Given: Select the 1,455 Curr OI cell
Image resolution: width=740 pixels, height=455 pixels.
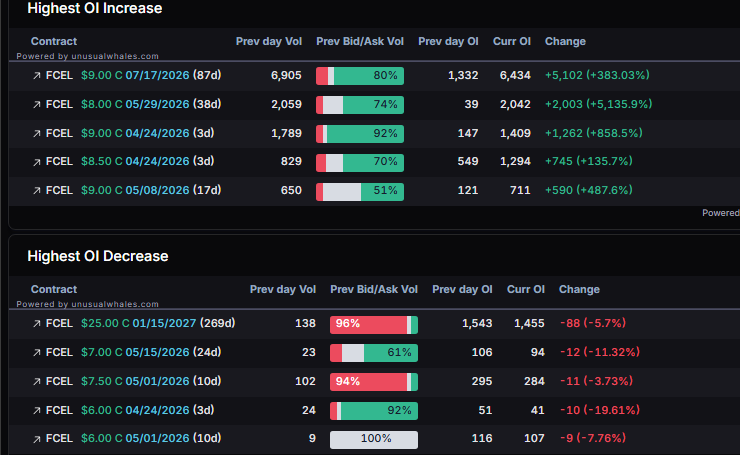Looking at the screenshot, I should point(529,323).
